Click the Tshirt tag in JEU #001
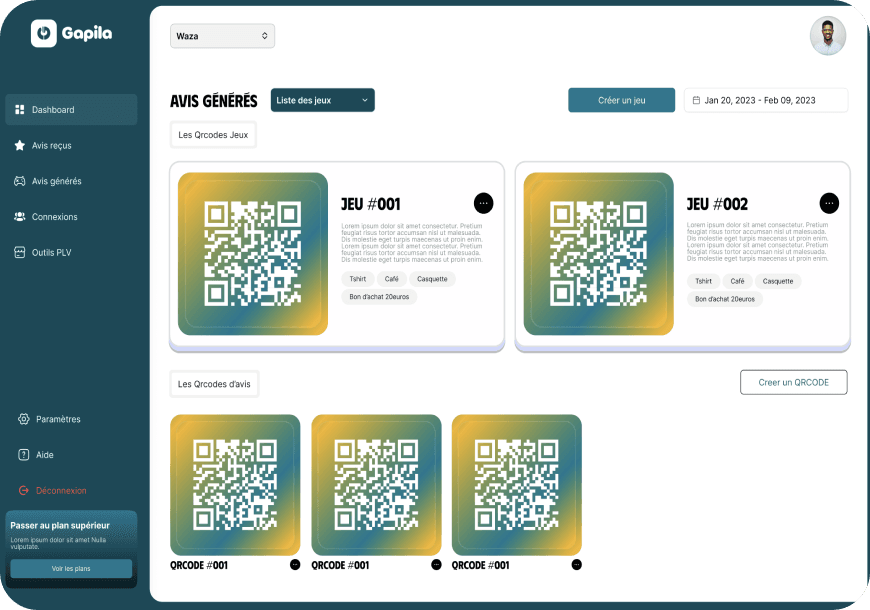The height and width of the screenshot is (610, 870). point(358,279)
